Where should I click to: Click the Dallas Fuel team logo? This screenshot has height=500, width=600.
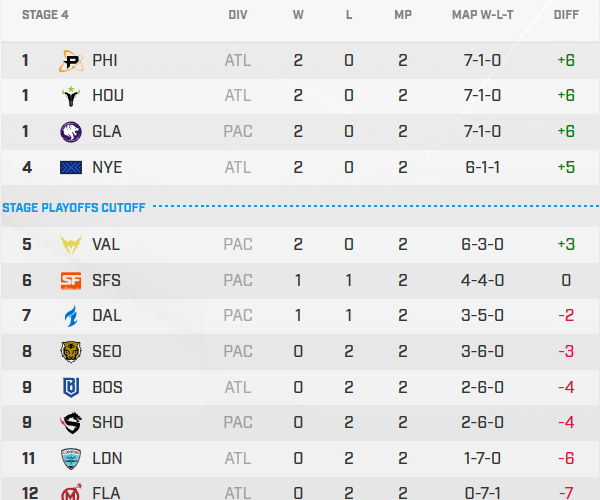click(72, 316)
